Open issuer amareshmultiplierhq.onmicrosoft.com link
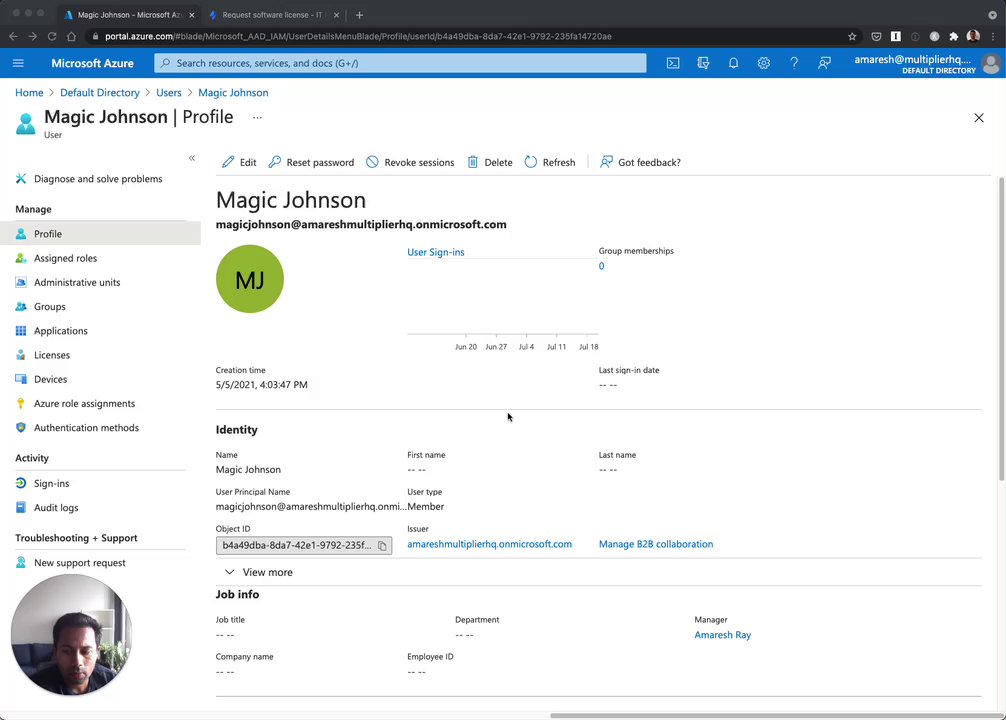The image size is (1006, 720). pos(489,544)
